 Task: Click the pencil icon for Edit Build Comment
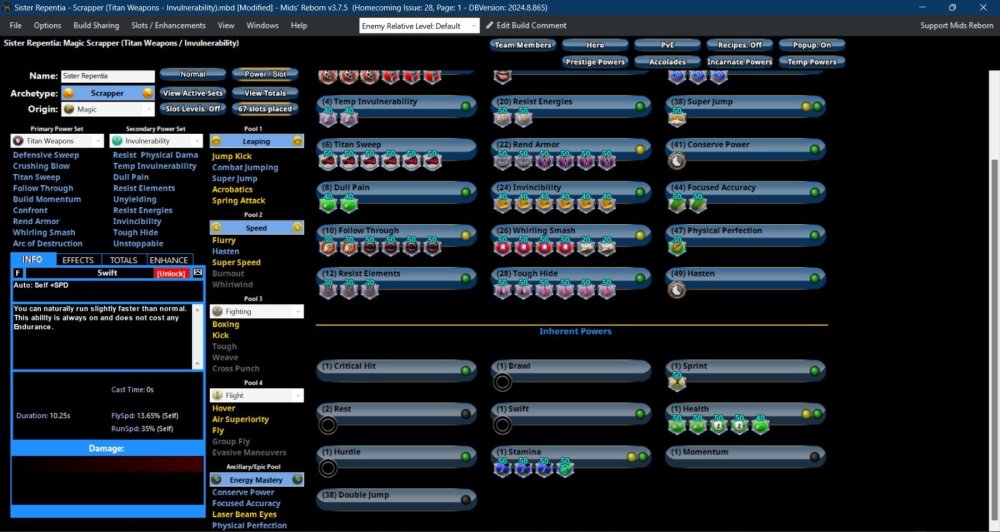(x=489, y=25)
